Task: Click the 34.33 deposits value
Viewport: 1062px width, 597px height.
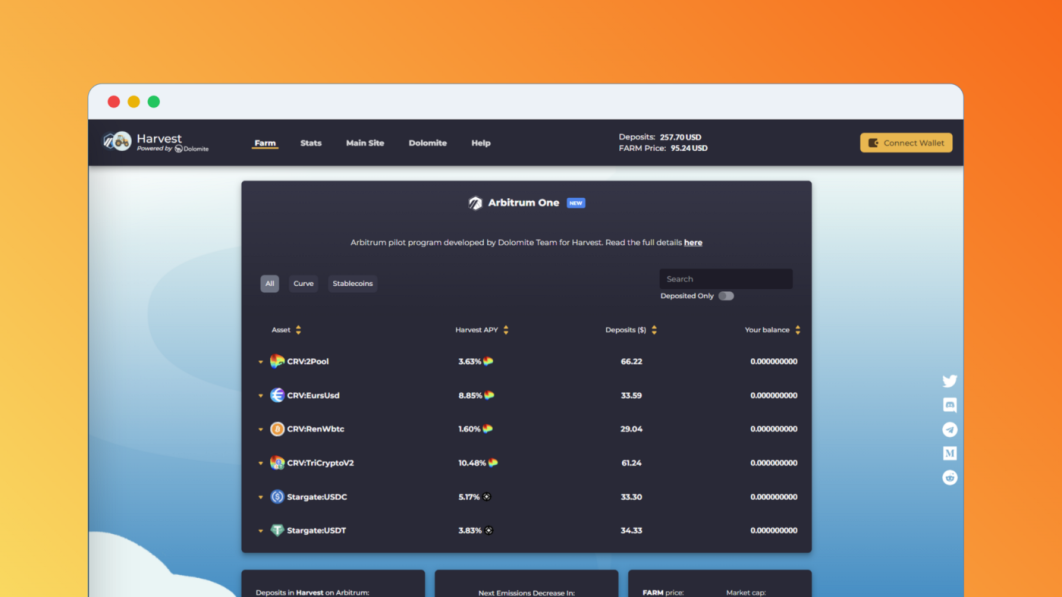Action: click(631, 531)
